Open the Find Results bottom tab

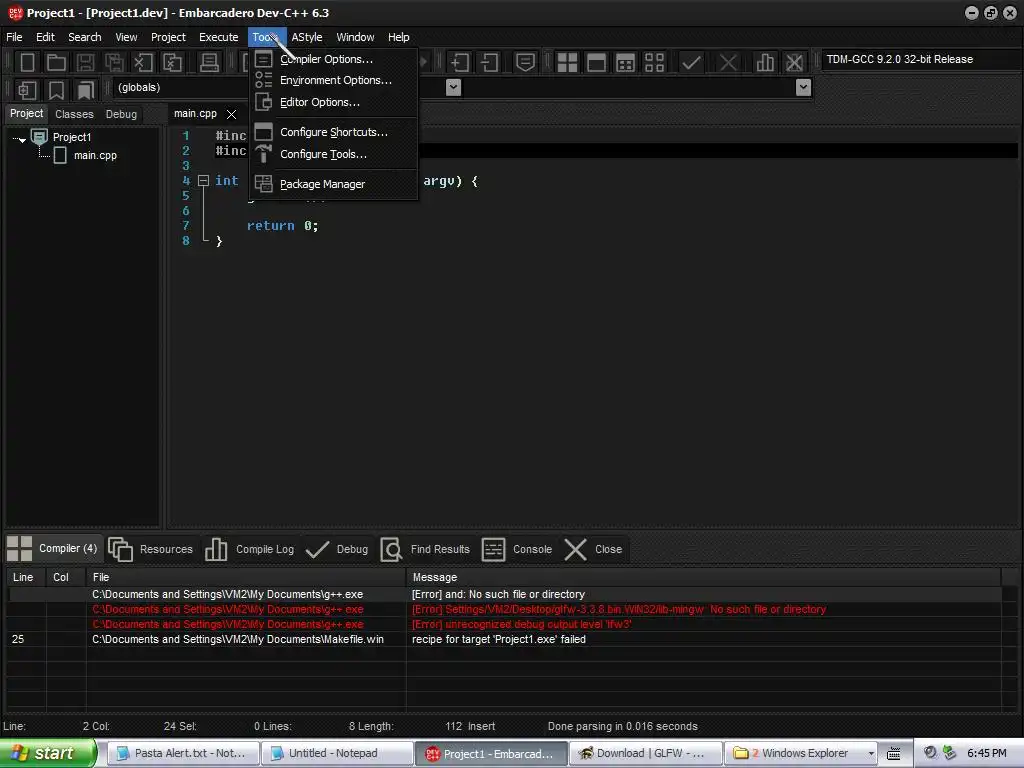click(x=425, y=549)
